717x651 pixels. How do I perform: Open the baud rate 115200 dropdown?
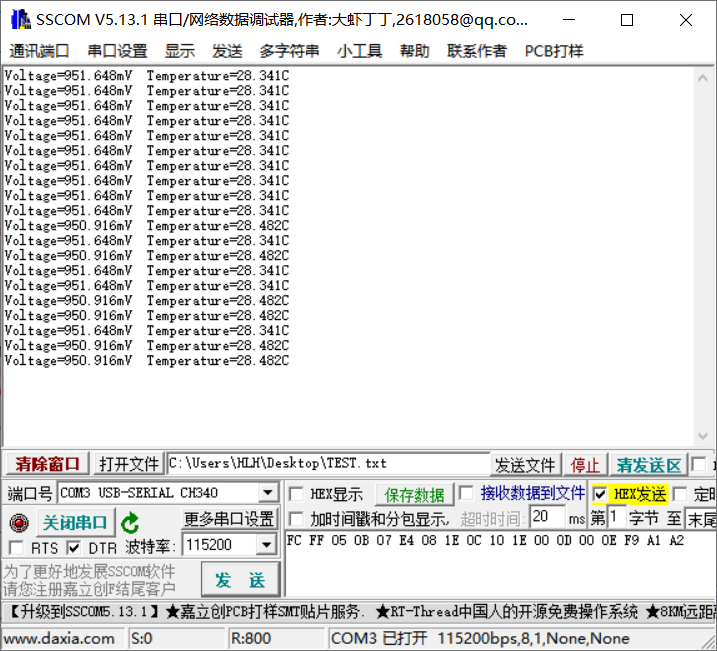[x=266, y=545]
